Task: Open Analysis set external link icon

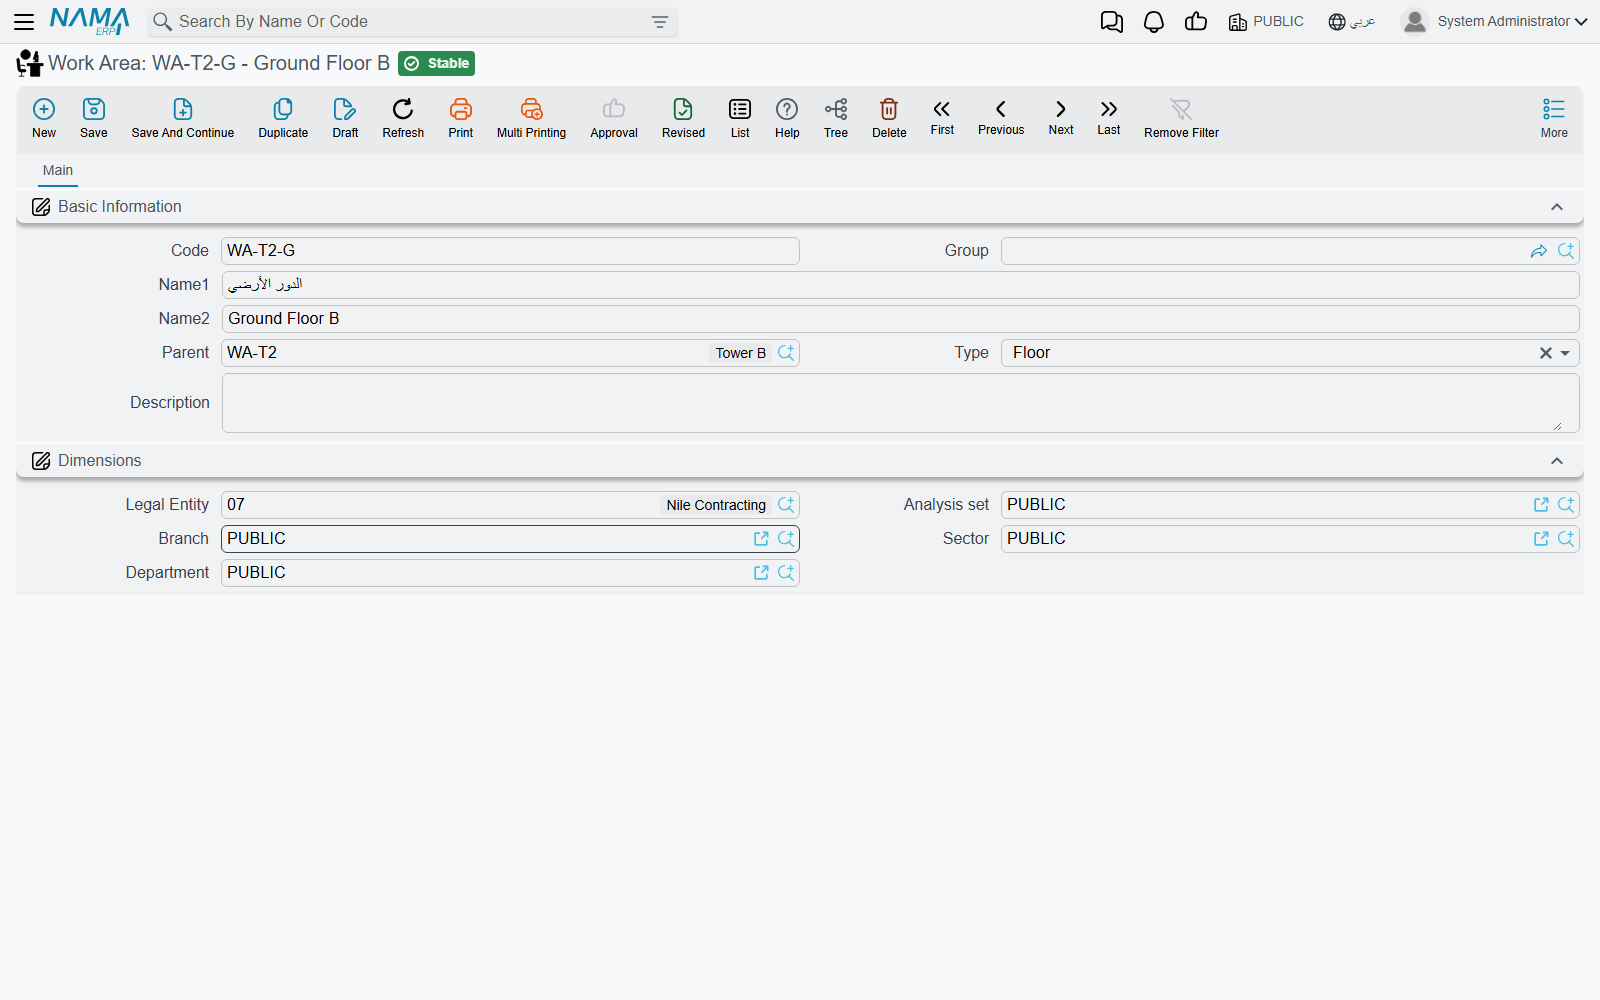Action: [x=1541, y=505]
